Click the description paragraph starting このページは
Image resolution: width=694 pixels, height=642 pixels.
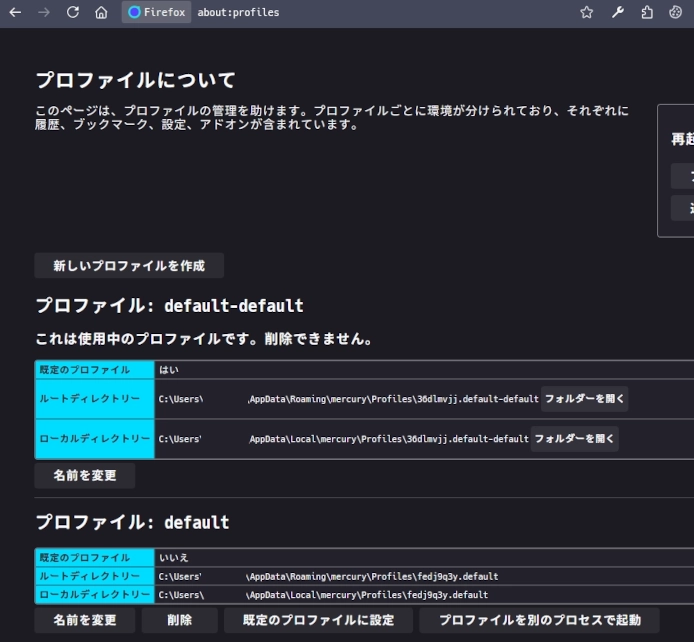pyautogui.click(x=332, y=117)
